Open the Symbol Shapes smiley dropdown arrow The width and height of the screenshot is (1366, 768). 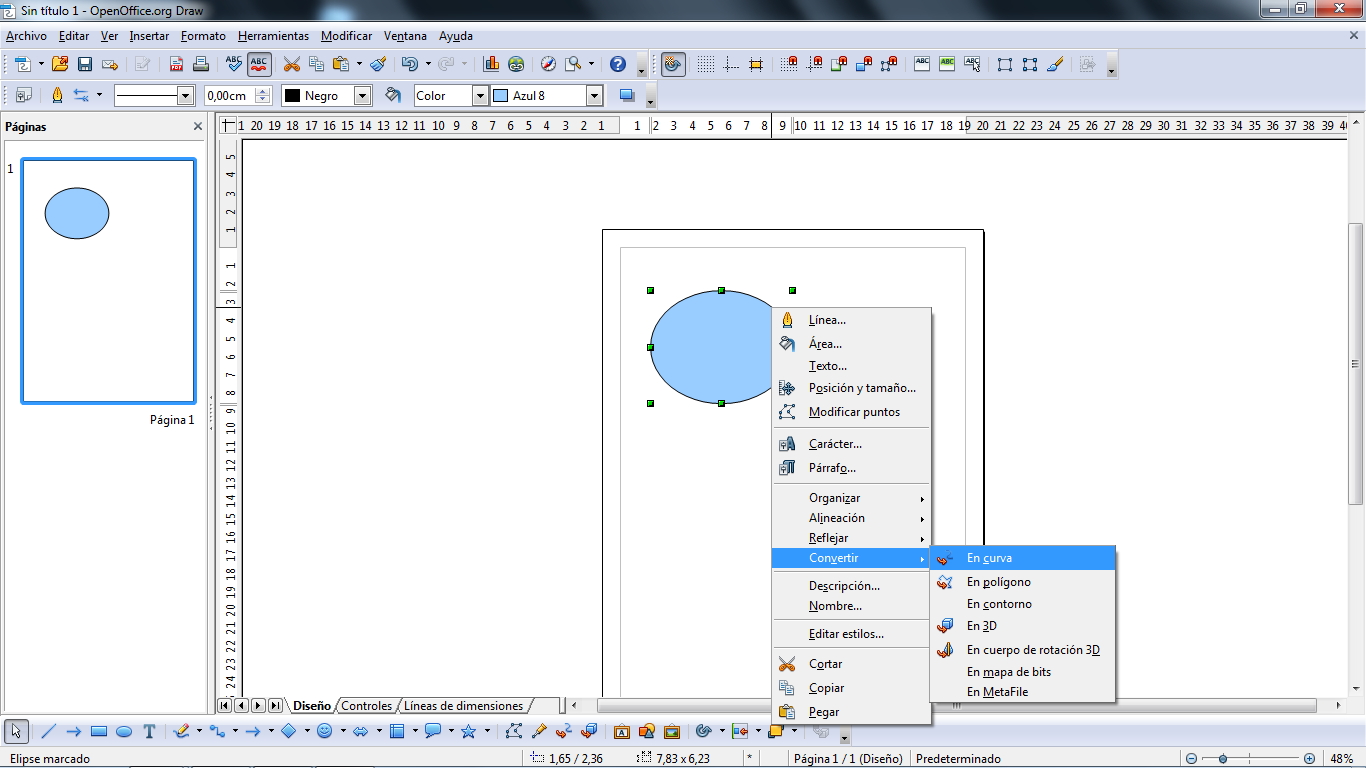[x=343, y=731]
